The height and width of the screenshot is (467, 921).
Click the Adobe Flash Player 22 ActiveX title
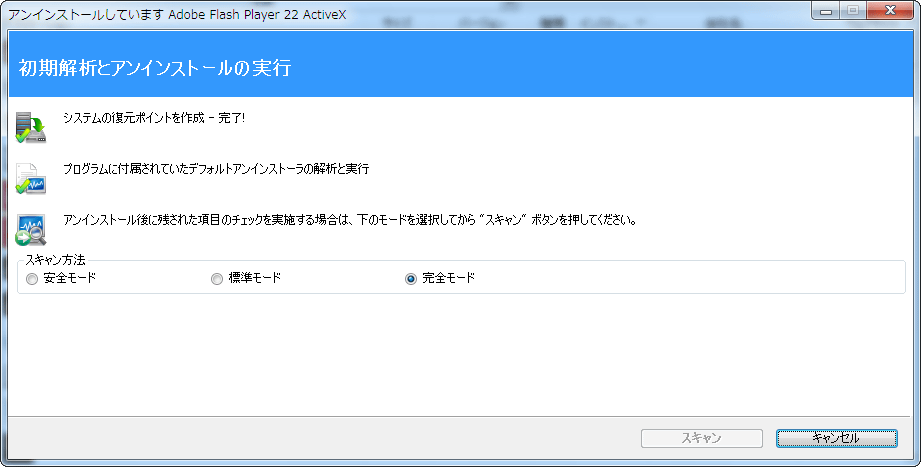177,15
